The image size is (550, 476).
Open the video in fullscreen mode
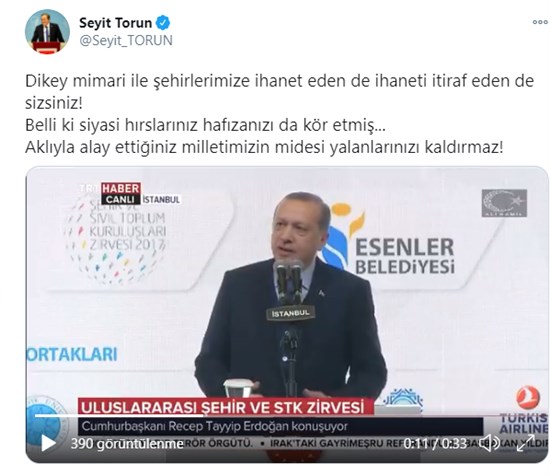(526, 443)
